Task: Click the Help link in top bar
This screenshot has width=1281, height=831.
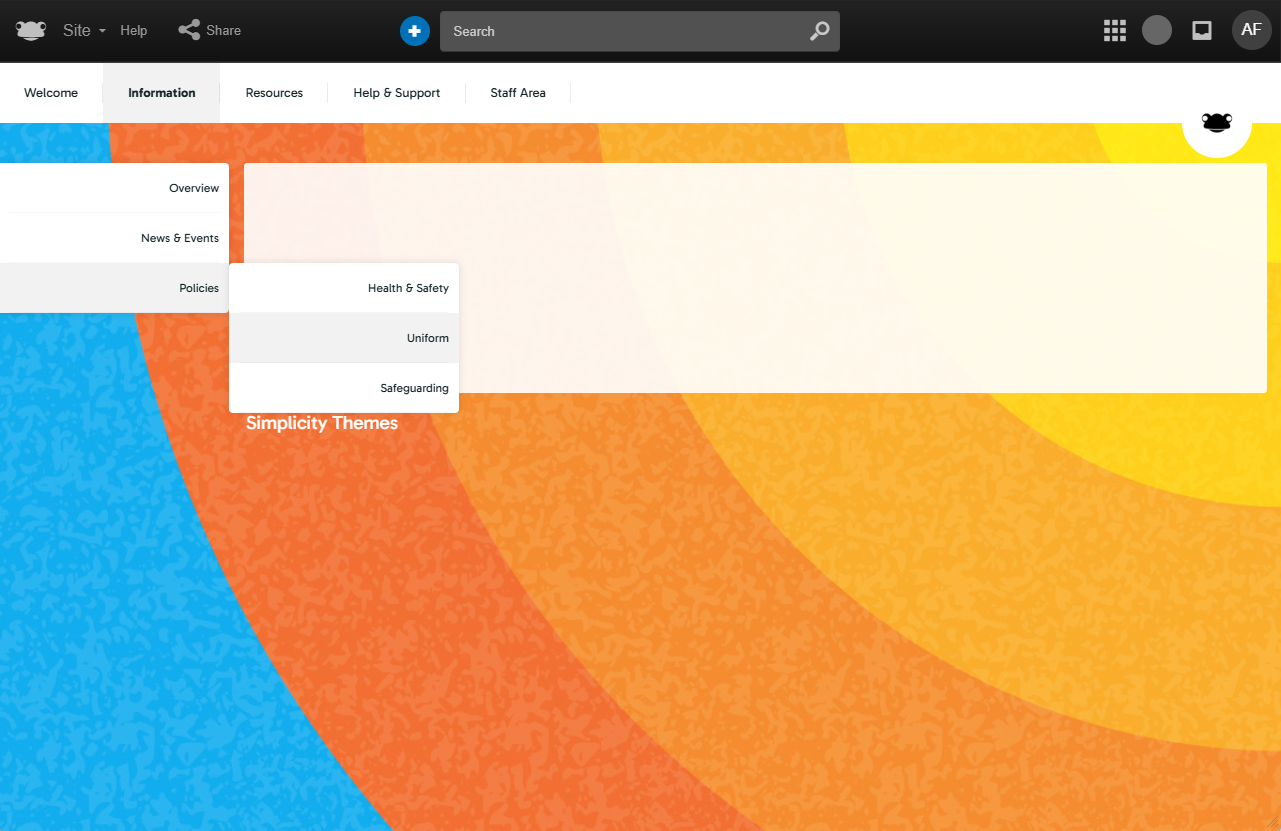Action: (134, 31)
